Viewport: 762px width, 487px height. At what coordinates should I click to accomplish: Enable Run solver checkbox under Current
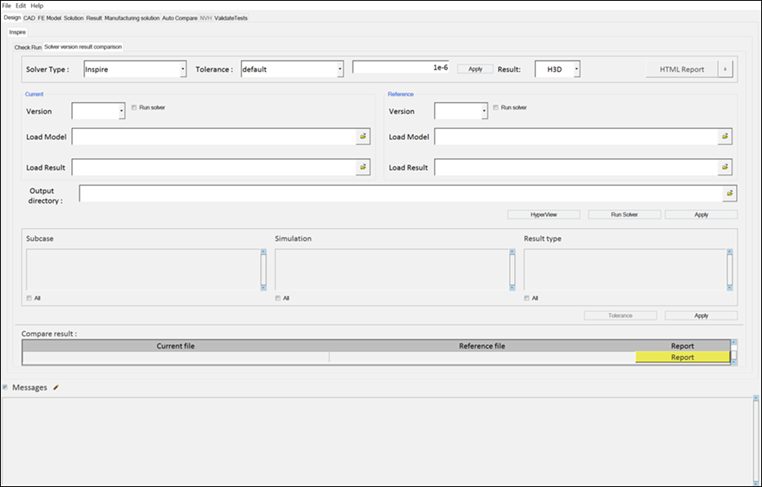135,106
